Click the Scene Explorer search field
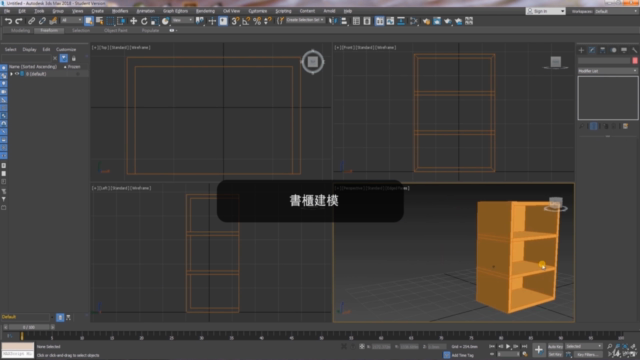 [26, 58]
